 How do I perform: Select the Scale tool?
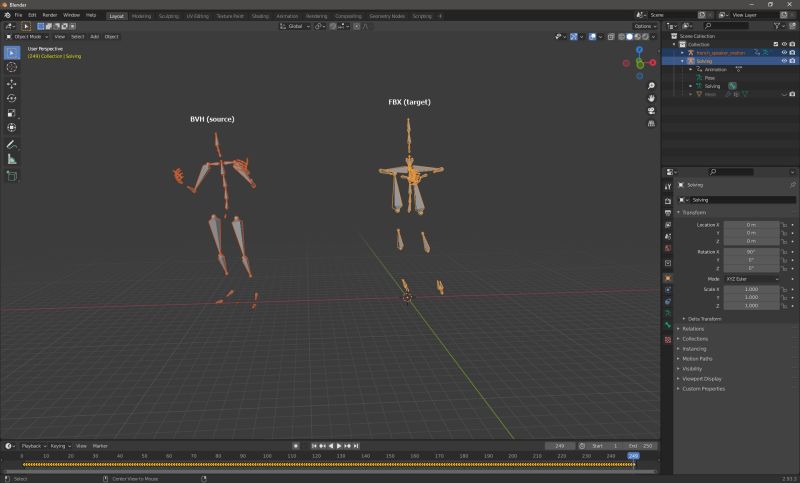tap(12, 113)
